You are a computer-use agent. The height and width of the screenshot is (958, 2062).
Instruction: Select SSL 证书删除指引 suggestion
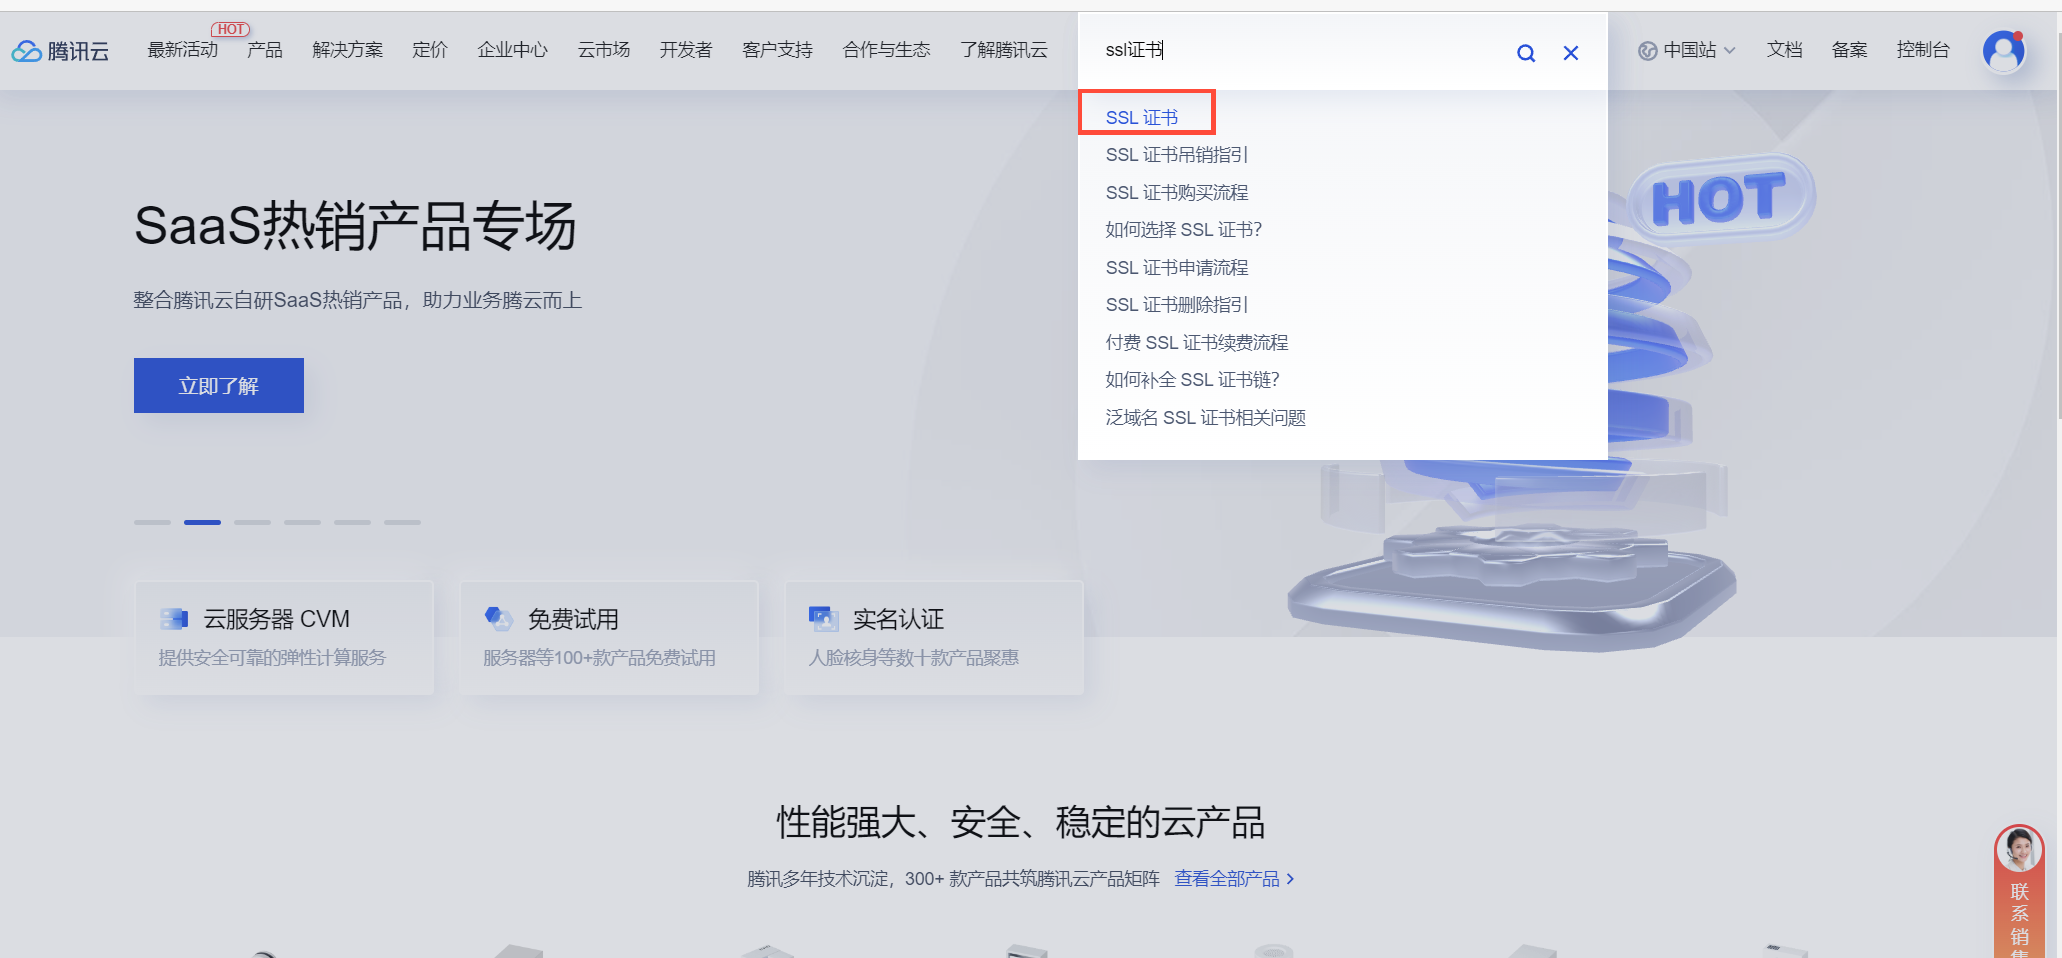pyautogui.click(x=1176, y=305)
